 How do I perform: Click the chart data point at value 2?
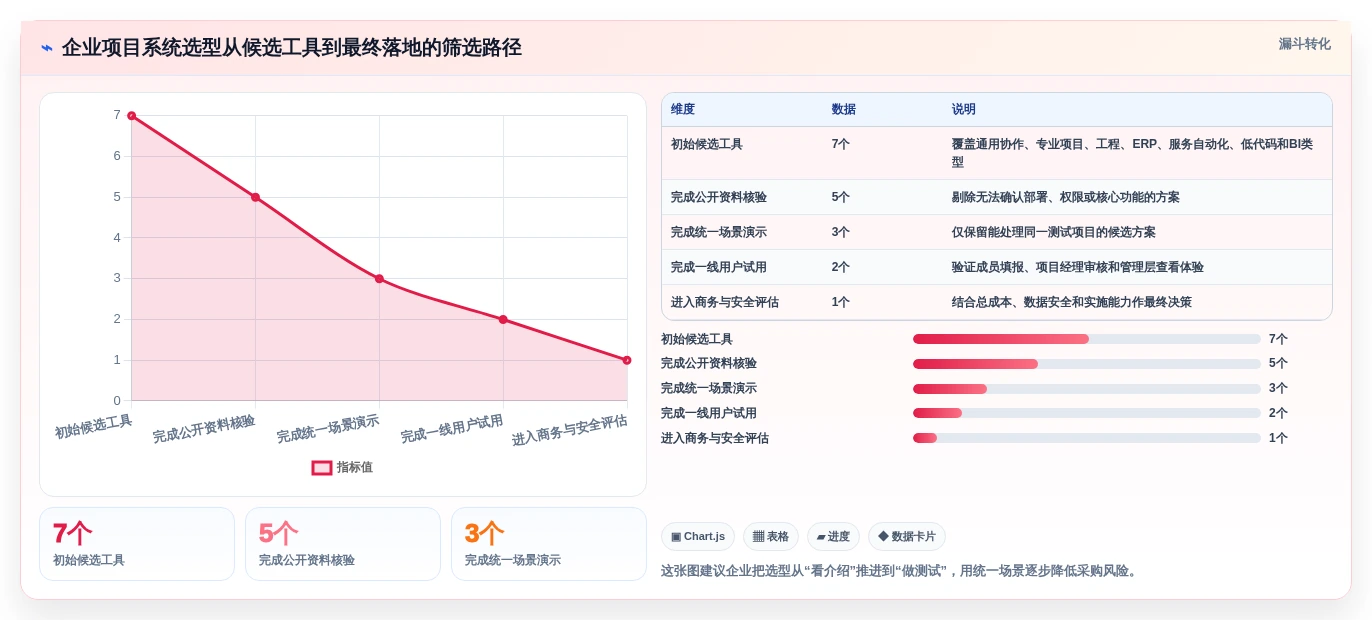[x=503, y=320]
